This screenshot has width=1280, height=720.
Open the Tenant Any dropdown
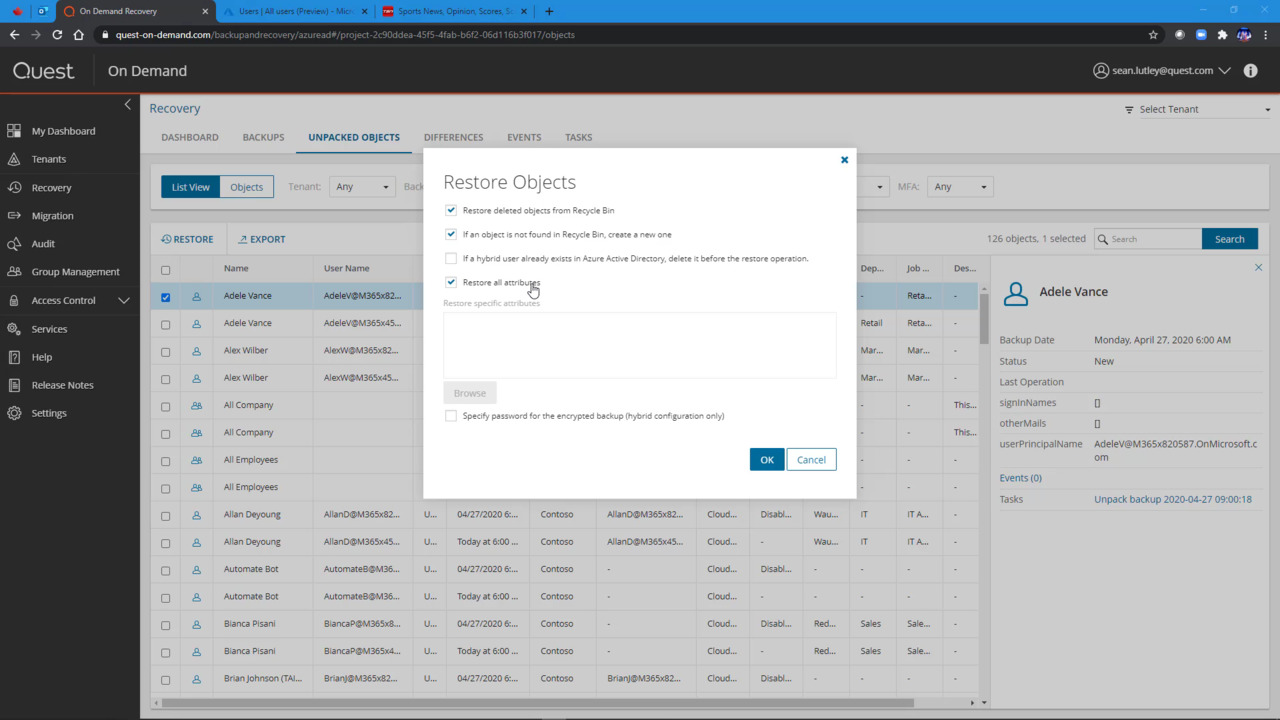[362, 186]
